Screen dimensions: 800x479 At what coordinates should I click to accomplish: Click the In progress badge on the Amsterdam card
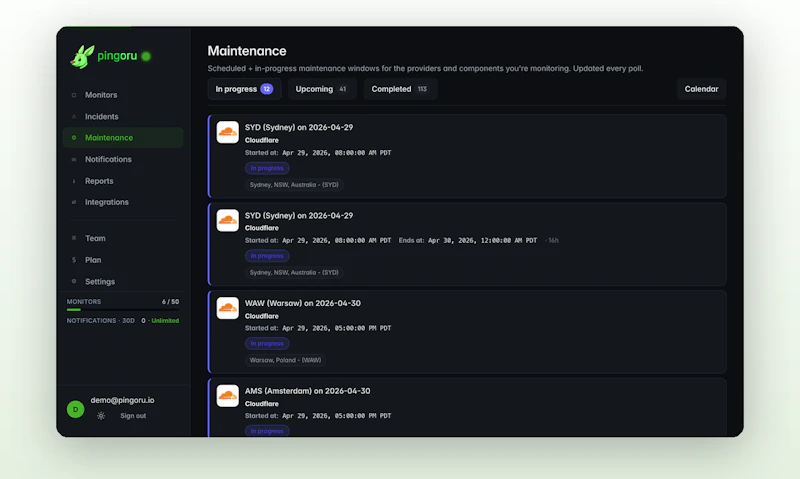point(267,431)
